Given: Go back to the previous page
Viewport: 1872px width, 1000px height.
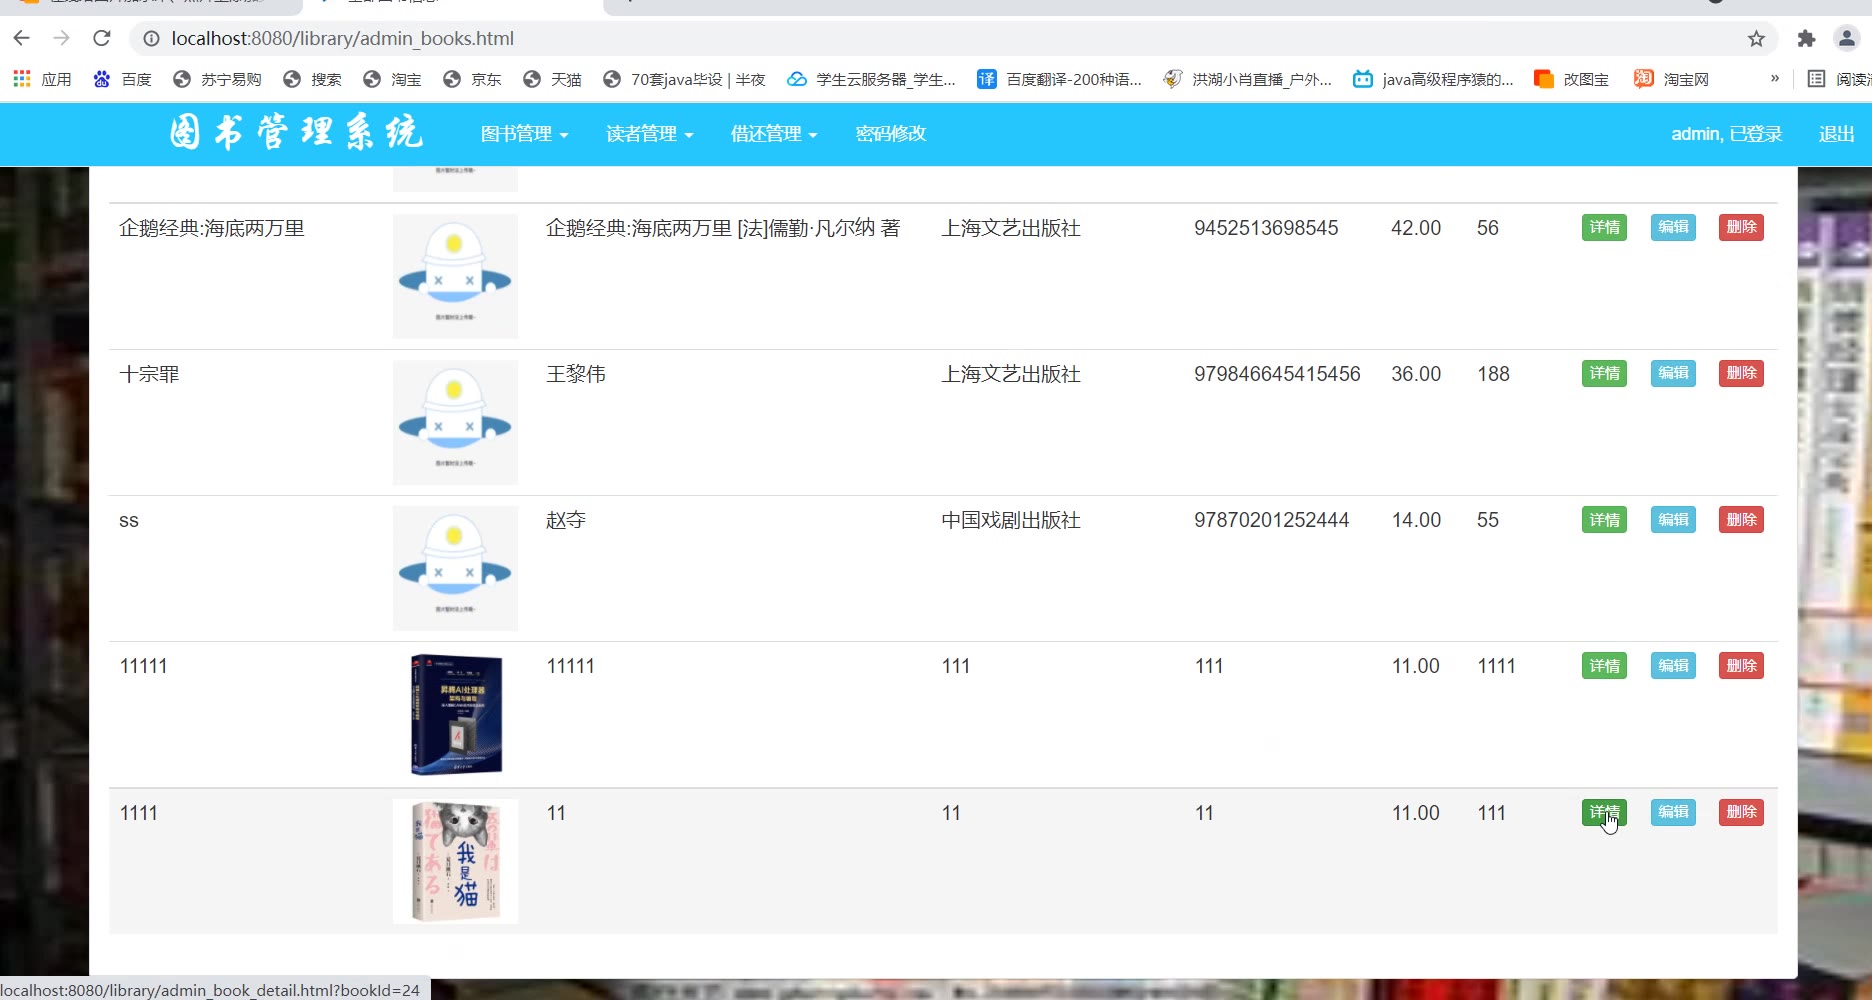Looking at the screenshot, I should click(22, 38).
